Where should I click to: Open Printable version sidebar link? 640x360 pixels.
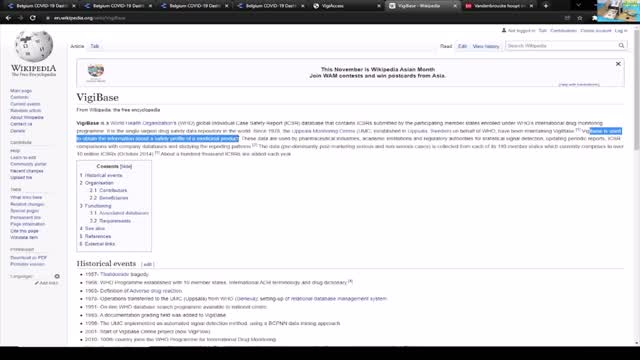(x=27, y=264)
